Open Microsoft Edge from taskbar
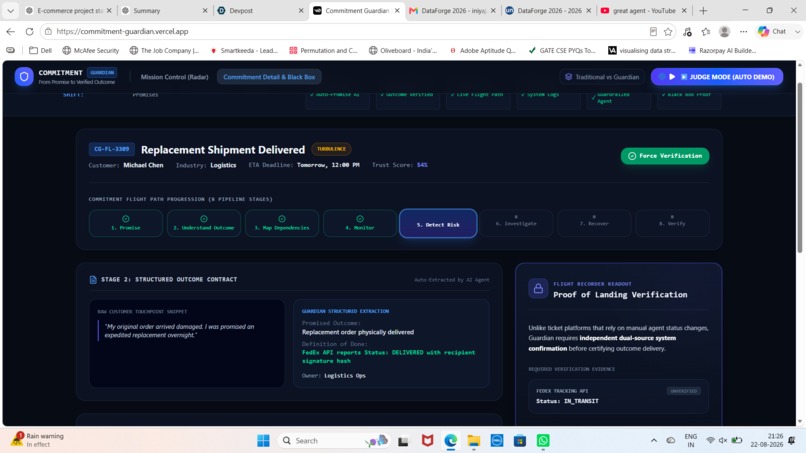This screenshot has width=806, height=453. (x=450, y=441)
